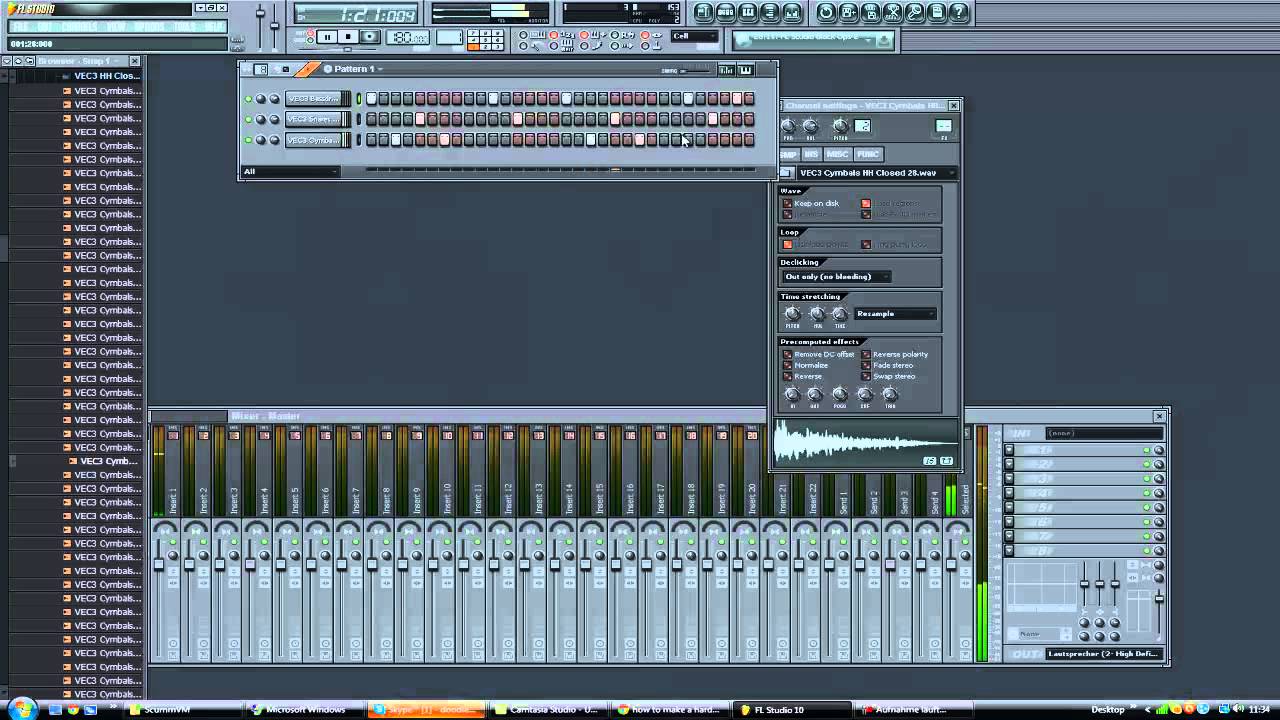Switch to the INS tab
Viewport: 1280px width, 720px height.
811,154
